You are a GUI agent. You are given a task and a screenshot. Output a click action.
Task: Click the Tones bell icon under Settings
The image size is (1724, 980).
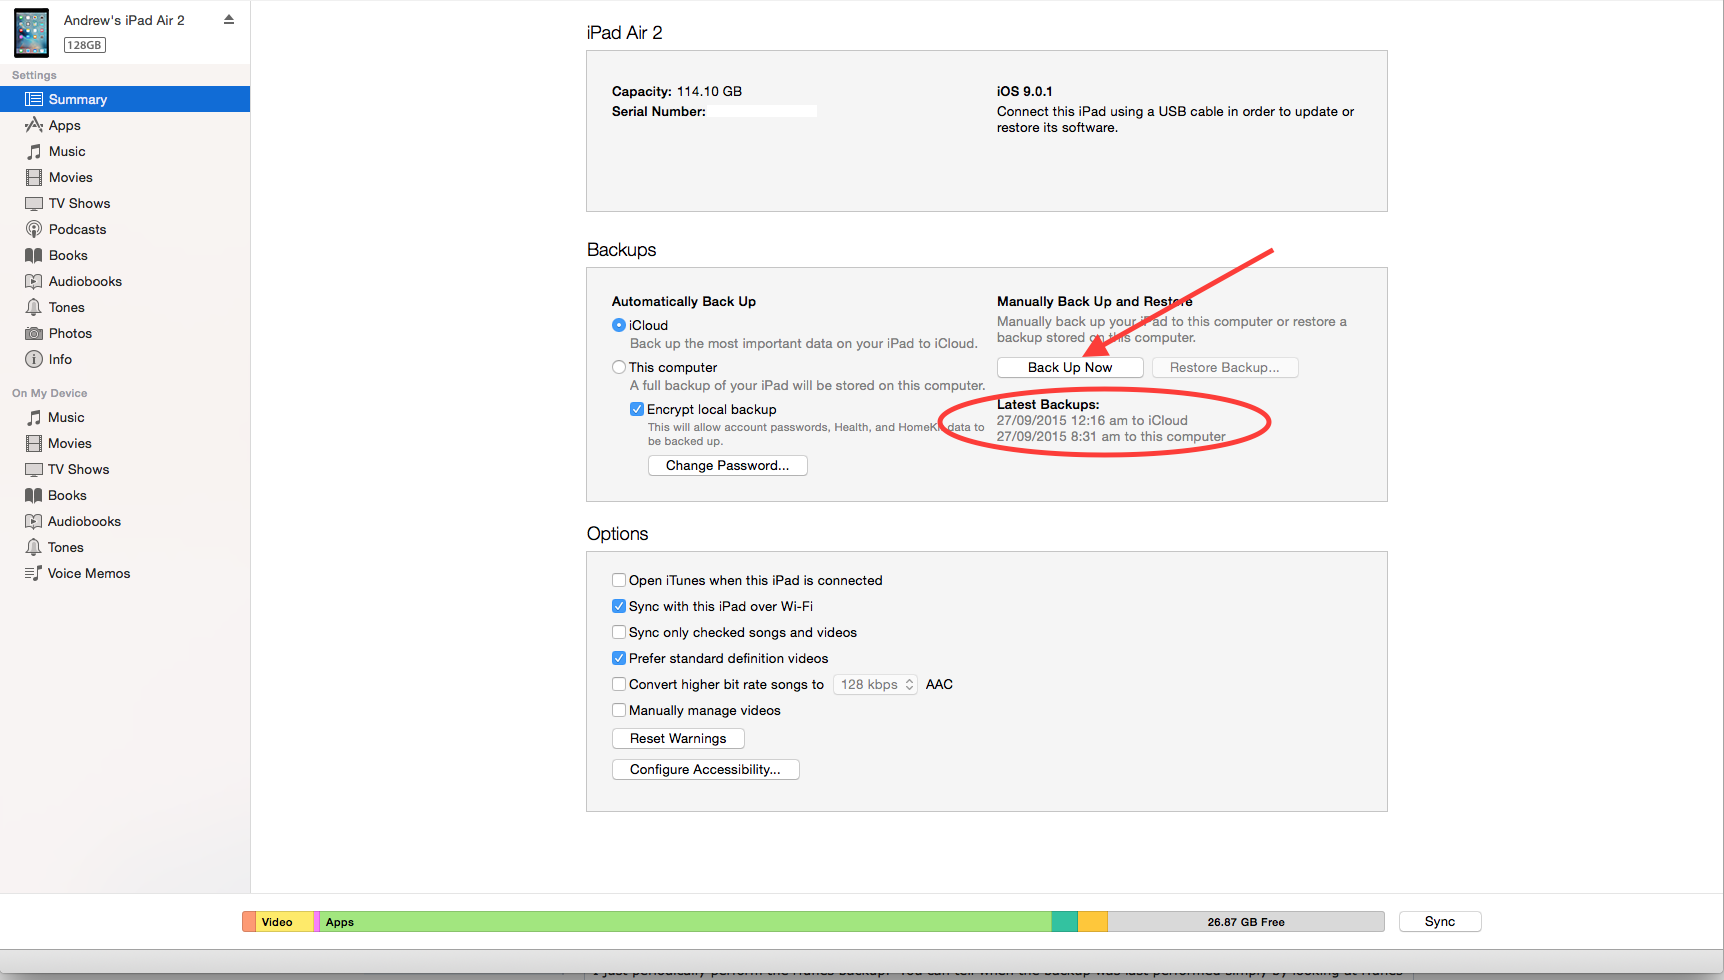pos(34,307)
